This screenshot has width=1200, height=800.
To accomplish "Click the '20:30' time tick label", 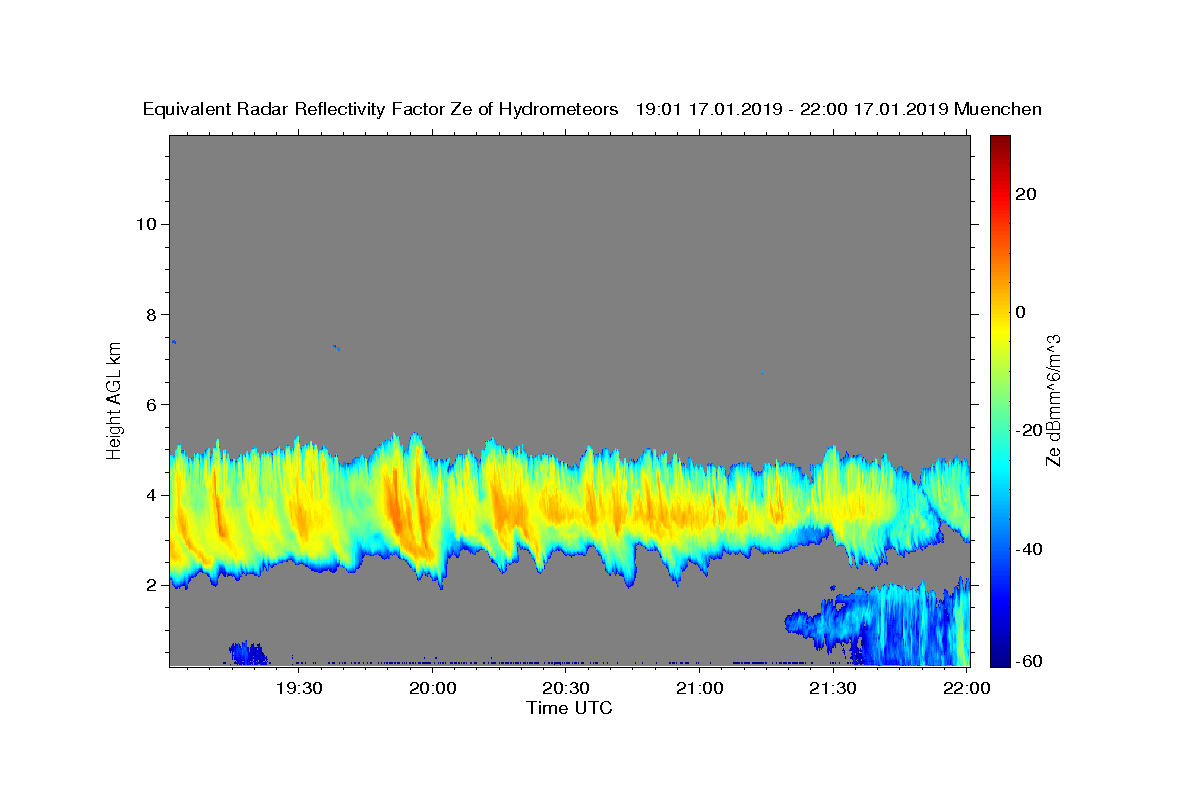I will tap(566, 688).
